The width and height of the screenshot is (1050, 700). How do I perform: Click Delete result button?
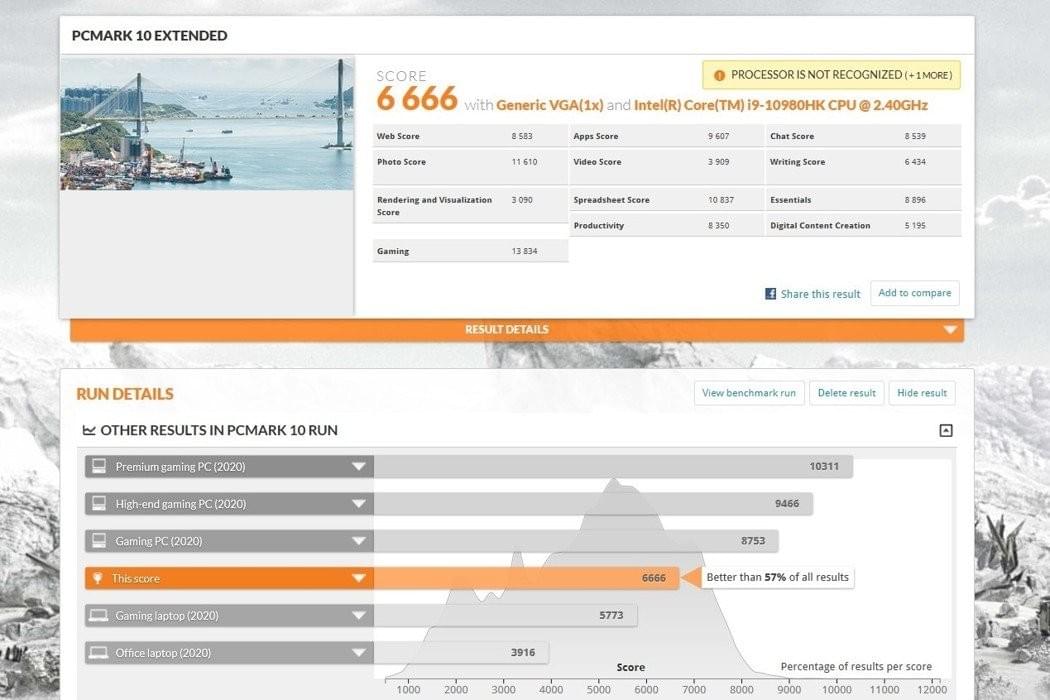[x=846, y=393]
